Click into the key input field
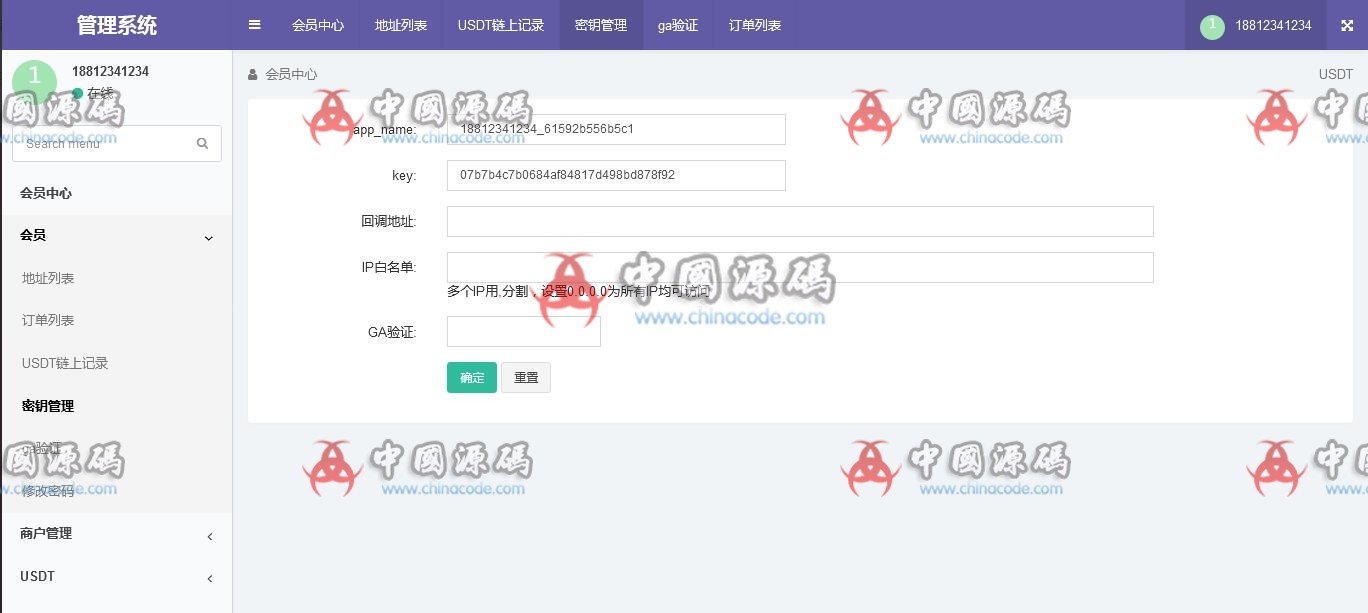The image size is (1368, 613). [616, 175]
